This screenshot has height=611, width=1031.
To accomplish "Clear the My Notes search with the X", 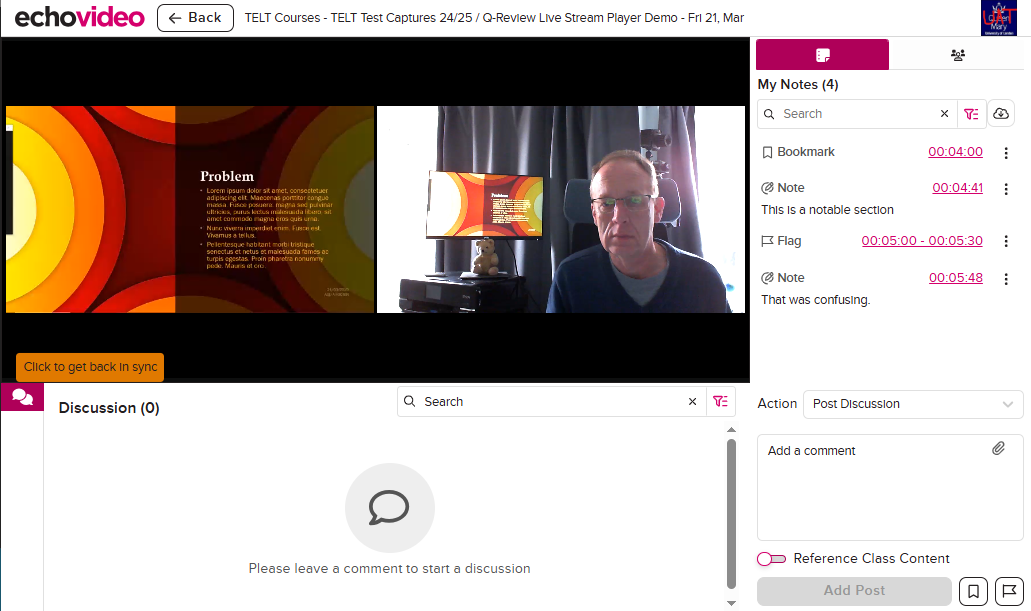I will (x=944, y=113).
